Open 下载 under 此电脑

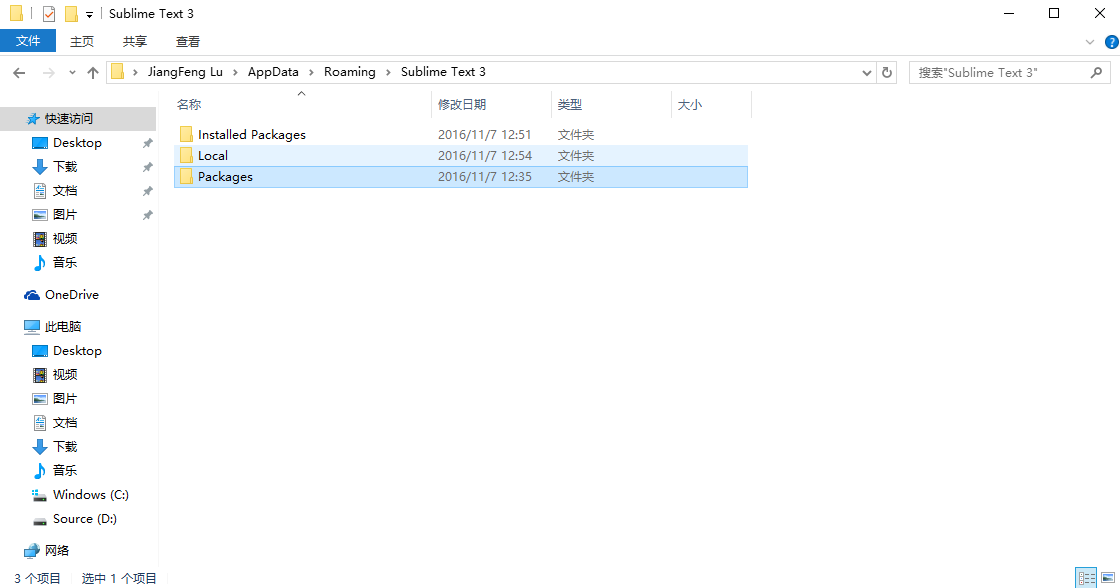click(x=65, y=447)
